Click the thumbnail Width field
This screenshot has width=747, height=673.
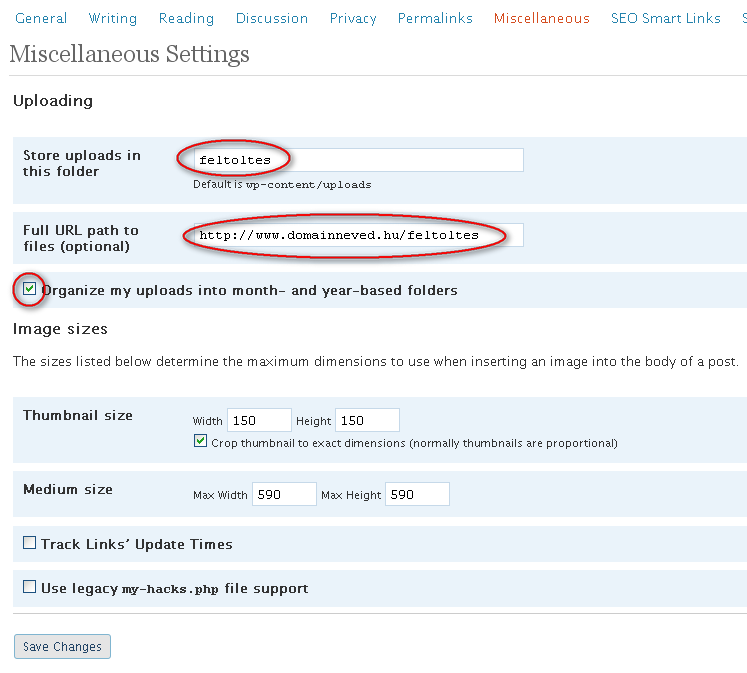[x=259, y=420]
